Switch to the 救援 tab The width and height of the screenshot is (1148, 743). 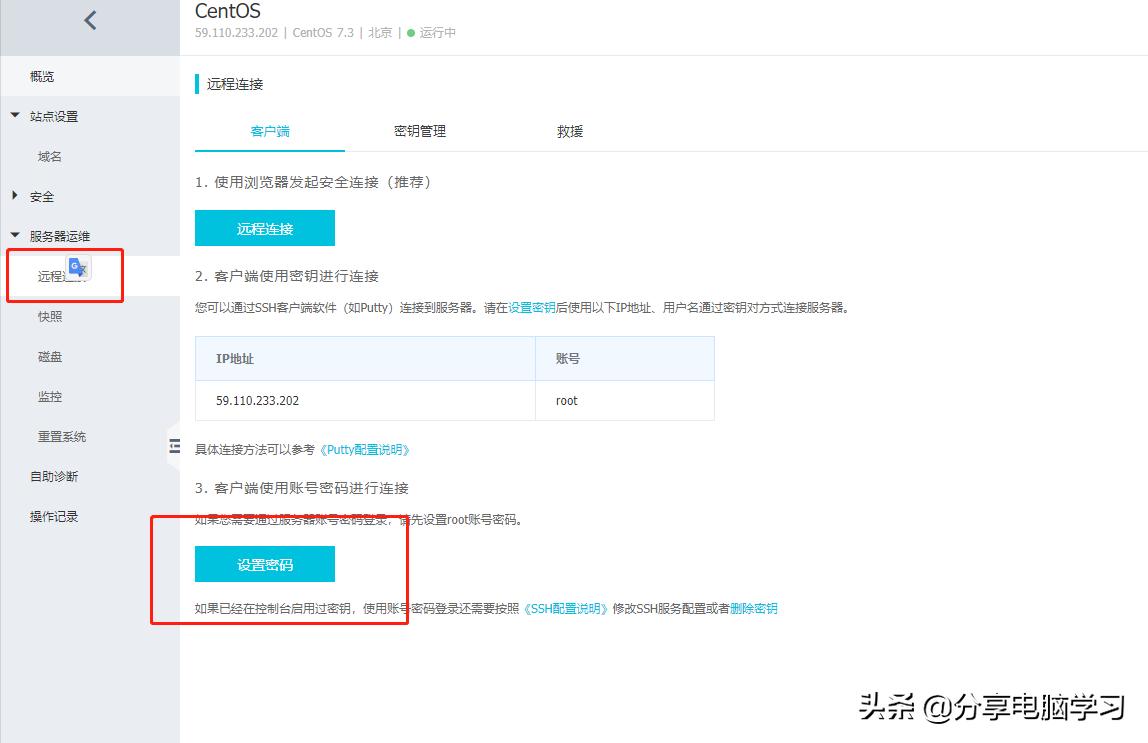pyautogui.click(x=569, y=130)
